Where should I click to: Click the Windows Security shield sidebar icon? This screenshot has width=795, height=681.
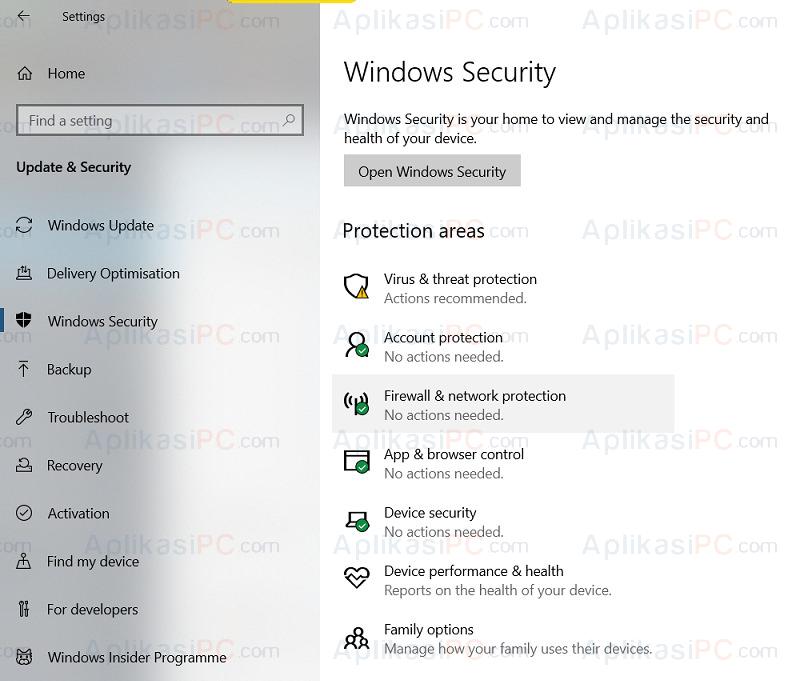(24, 320)
